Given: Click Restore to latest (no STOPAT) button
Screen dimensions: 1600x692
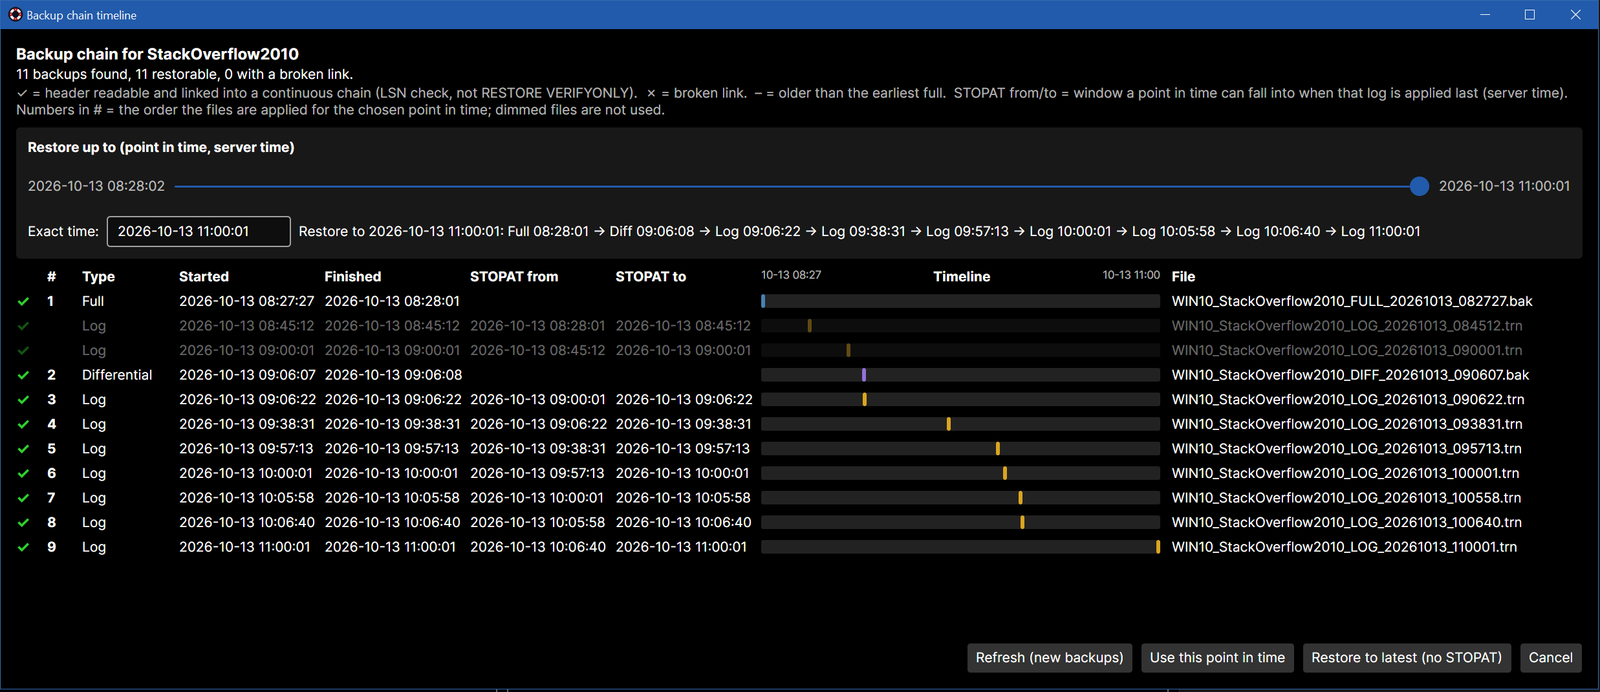Looking at the screenshot, I should (1406, 657).
